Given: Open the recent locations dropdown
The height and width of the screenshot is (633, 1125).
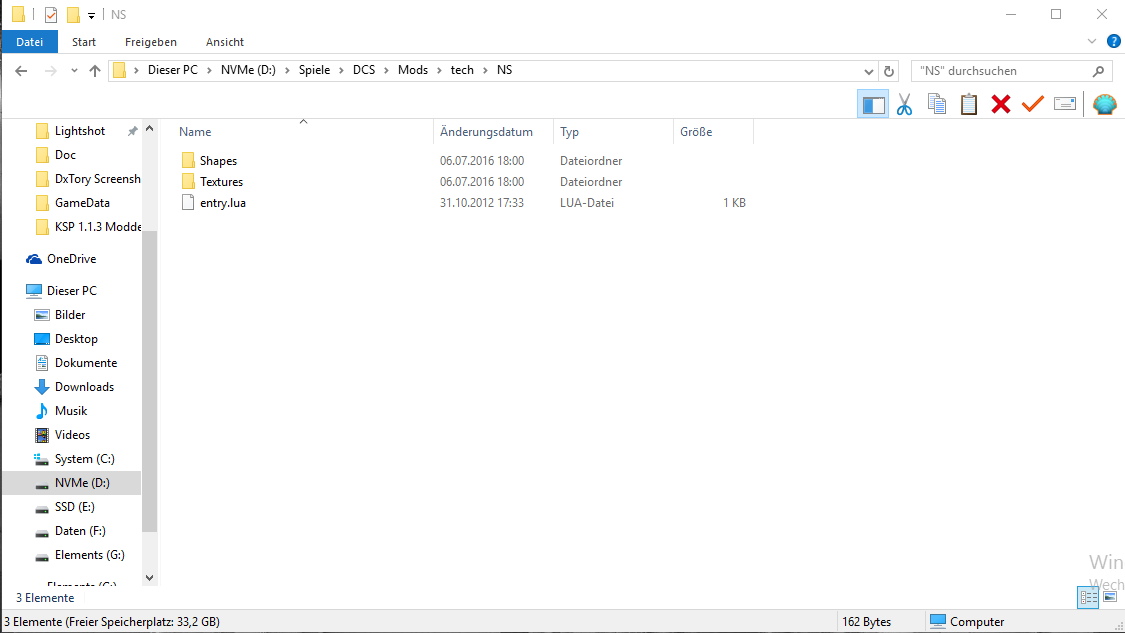Looking at the screenshot, I should pos(74,70).
